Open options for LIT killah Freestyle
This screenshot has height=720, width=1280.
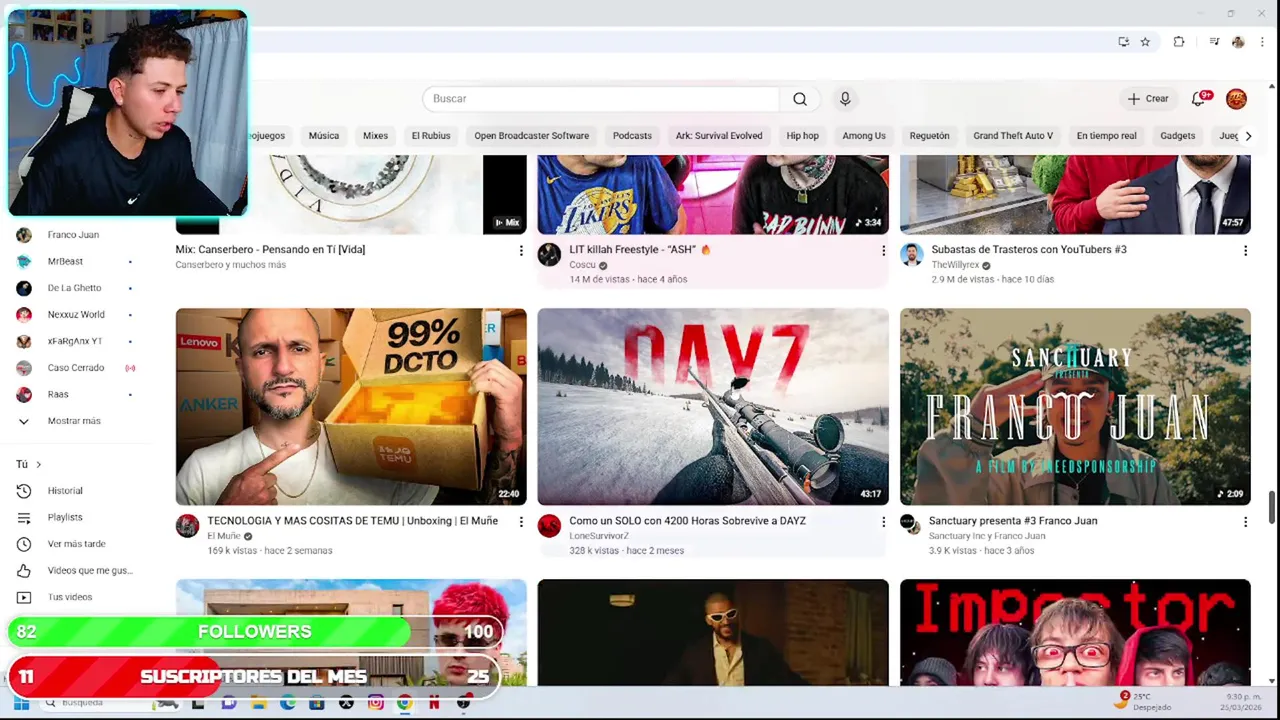[x=883, y=250]
